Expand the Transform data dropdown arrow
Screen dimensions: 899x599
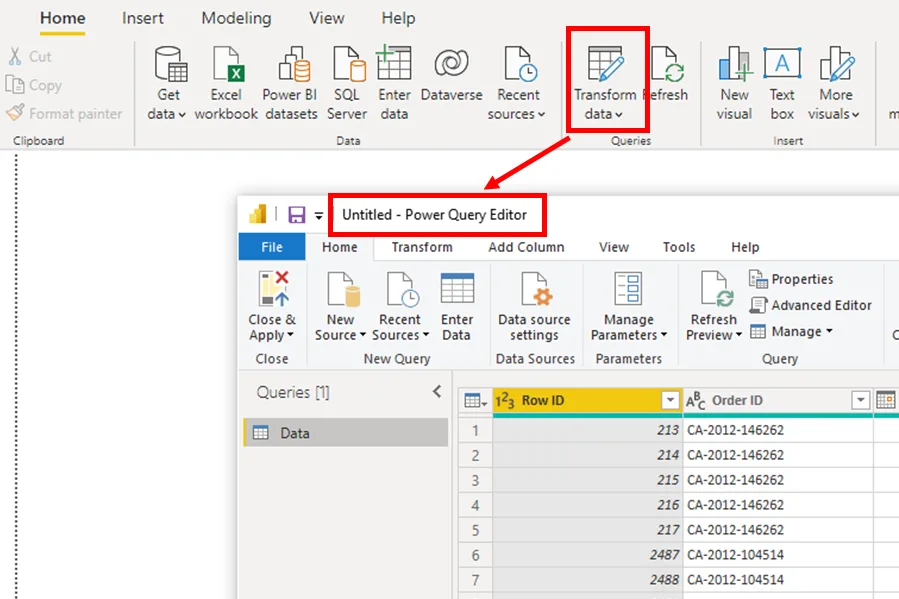coord(618,115)
